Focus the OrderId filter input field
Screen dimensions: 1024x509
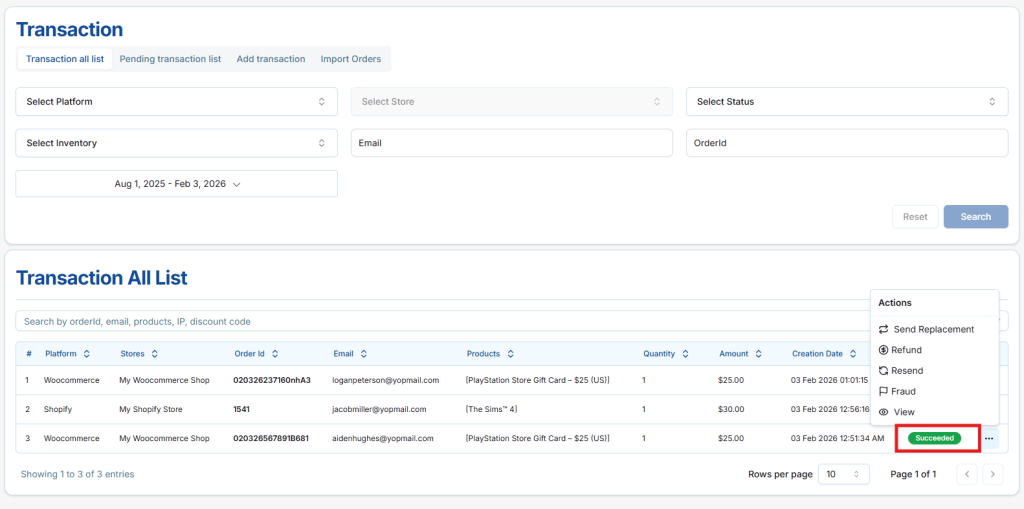click(846, 143)
